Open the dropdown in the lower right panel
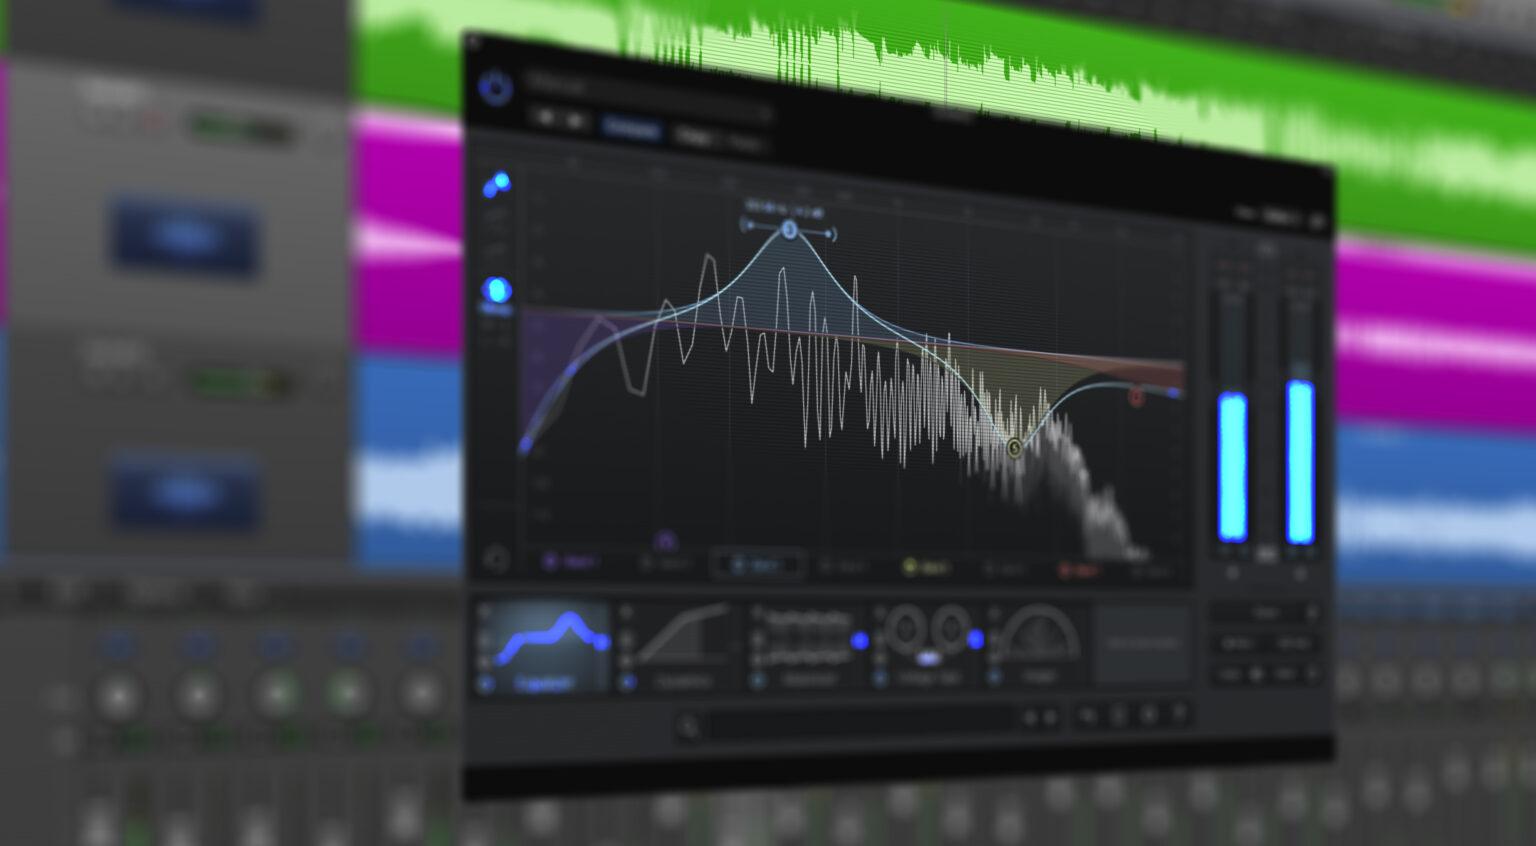The width and height of the screenshot is (1536, 846). pyautogui.click(x=1265, y=612)
